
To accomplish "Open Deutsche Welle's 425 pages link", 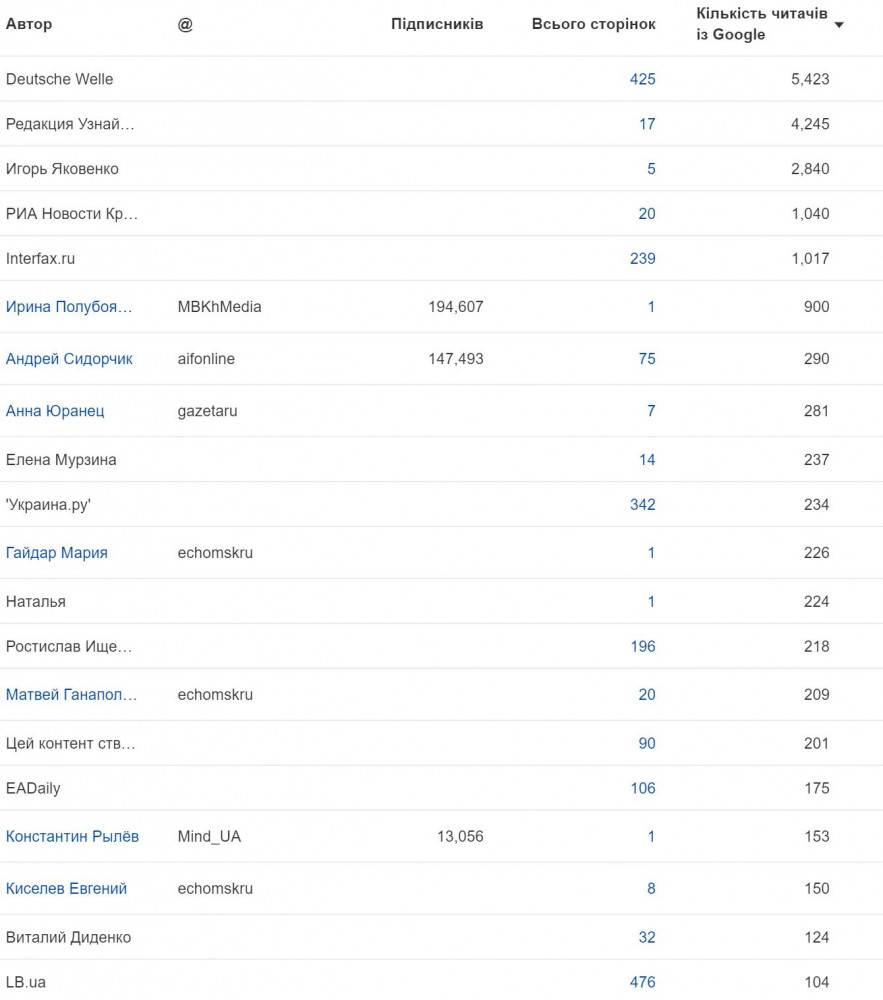I will pyautogui.click(x=643, y=79).
